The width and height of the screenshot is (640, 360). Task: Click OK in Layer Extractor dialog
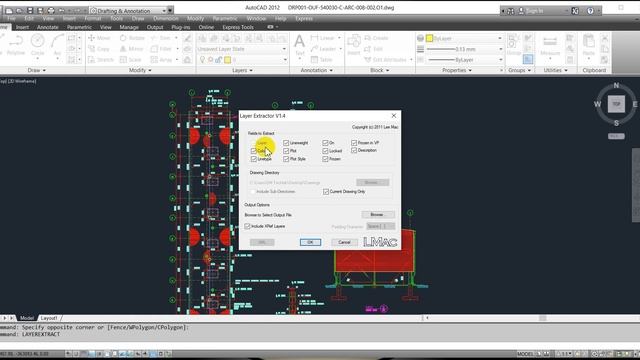point(310,242)
